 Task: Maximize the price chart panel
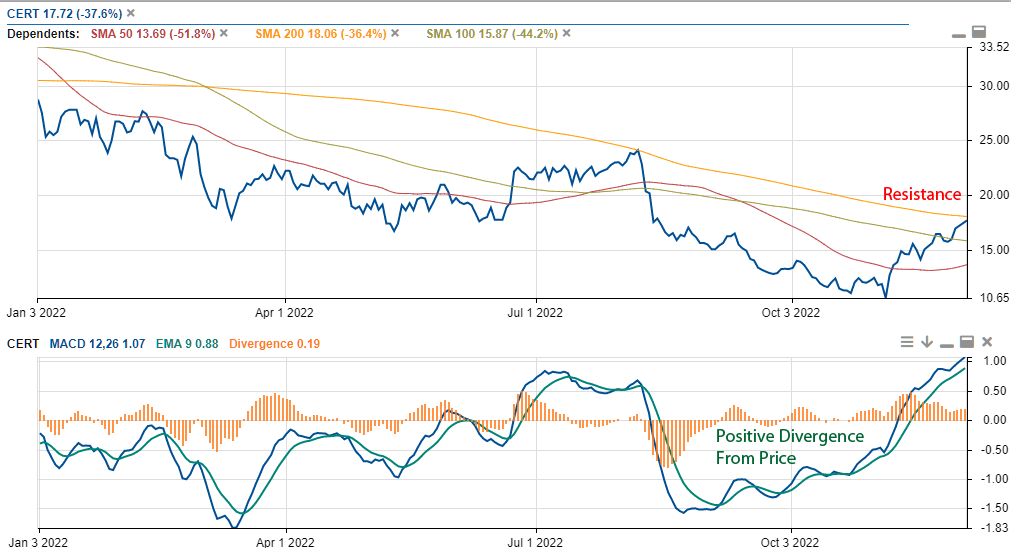pyautogui.click(x=979, y=32)
